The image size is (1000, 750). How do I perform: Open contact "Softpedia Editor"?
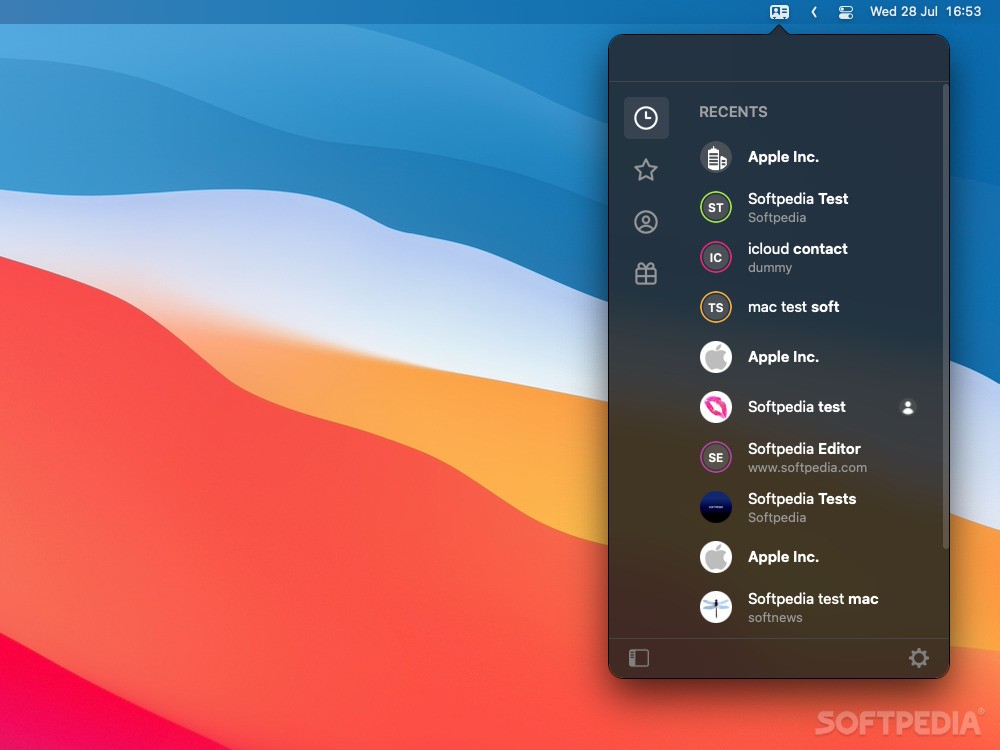[809, 457]
